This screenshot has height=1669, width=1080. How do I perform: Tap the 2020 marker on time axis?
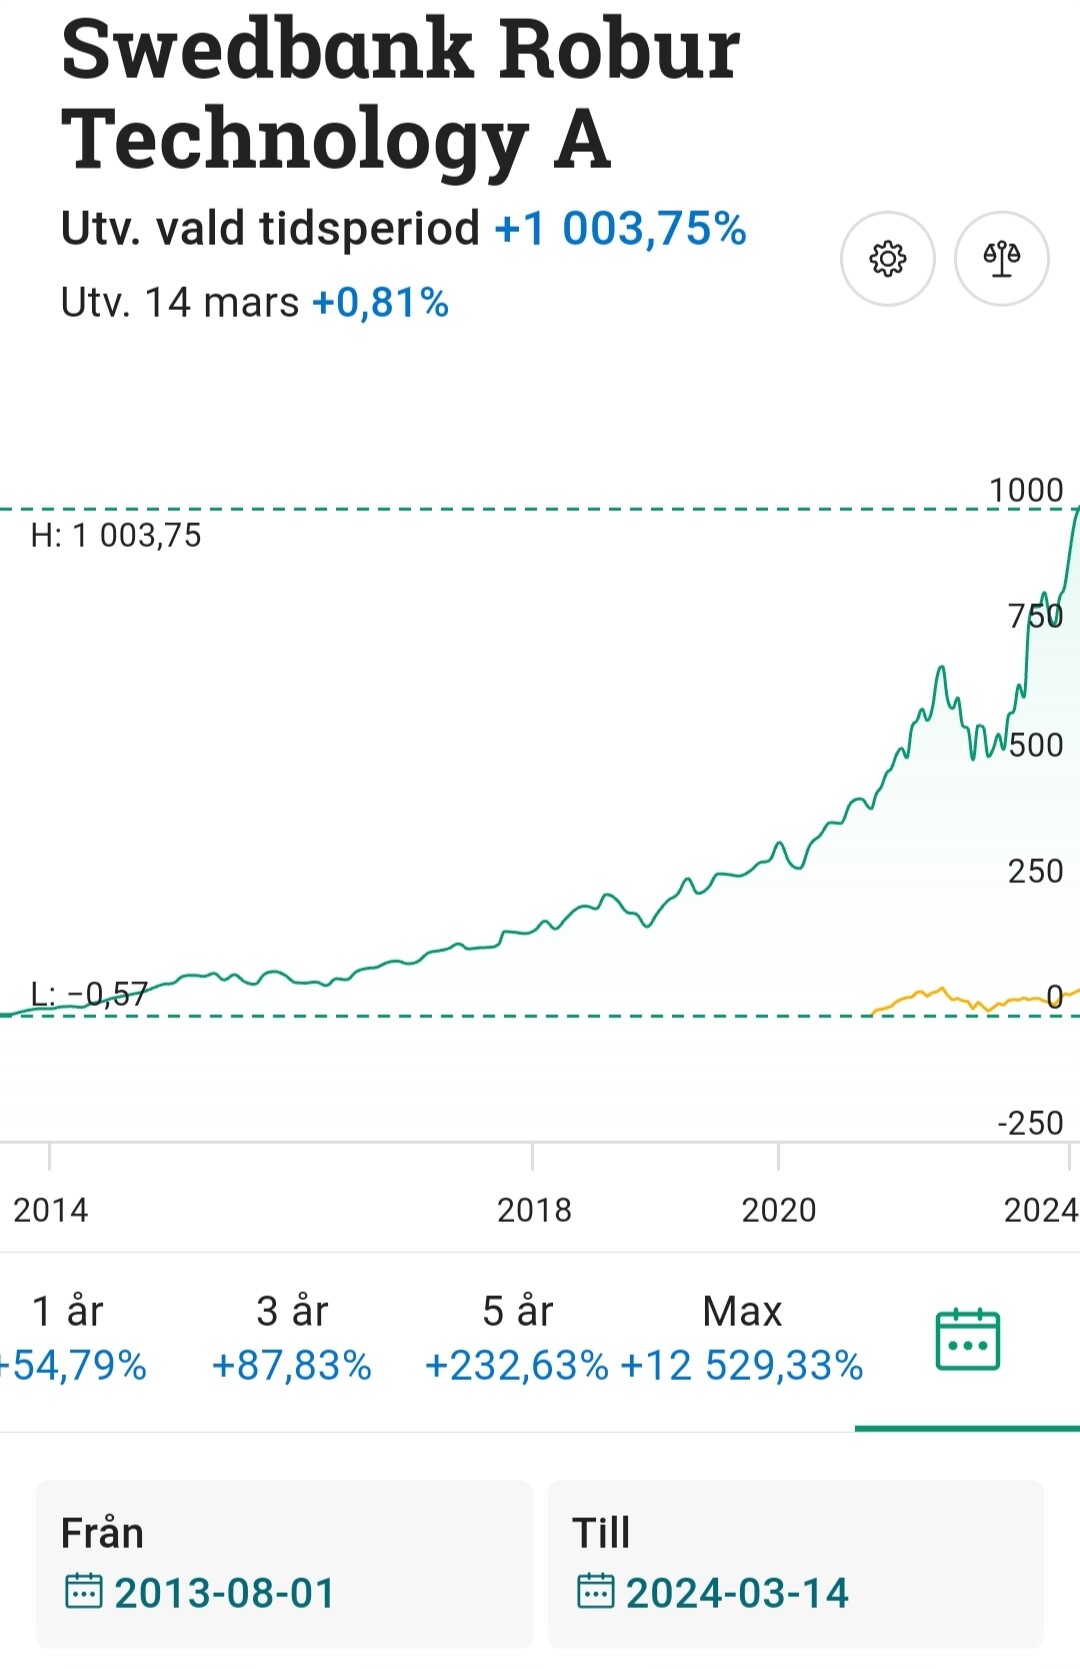[778, 1210]
